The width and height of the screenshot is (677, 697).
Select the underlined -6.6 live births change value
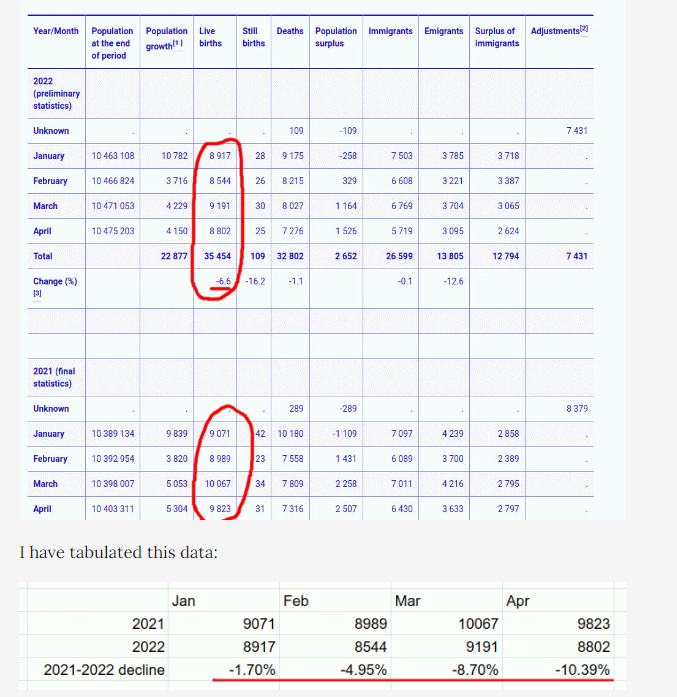point(224,282)
